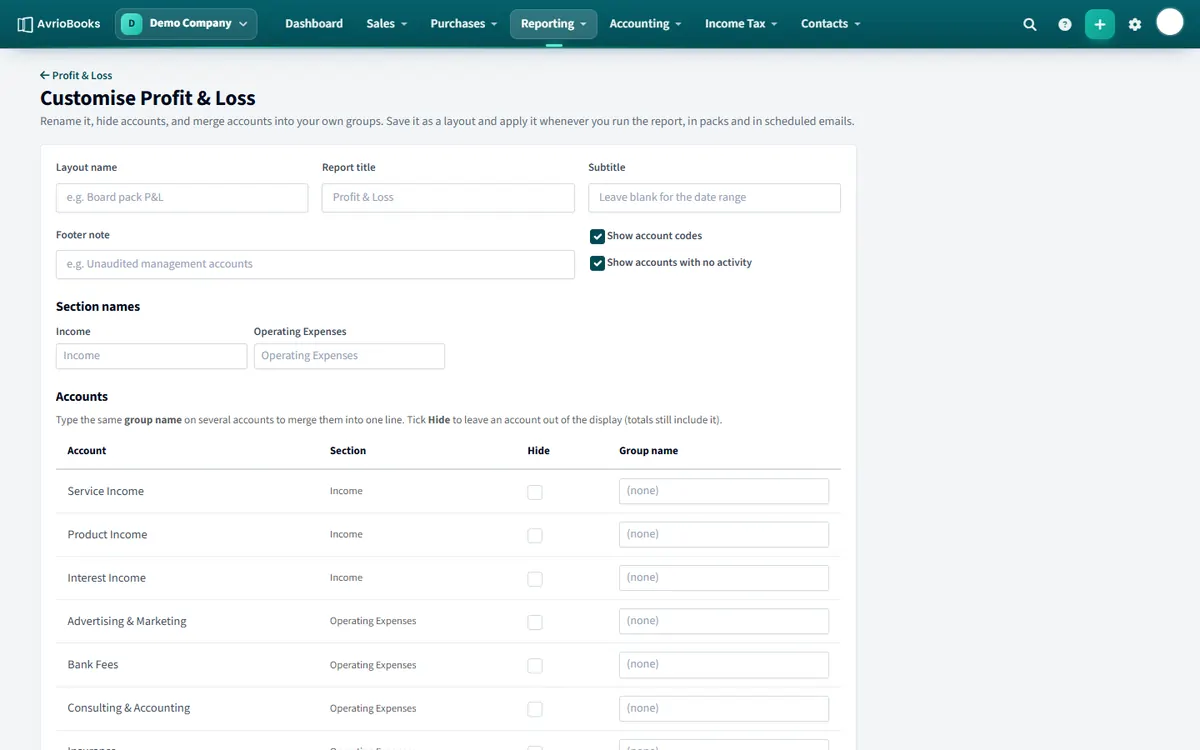The image size is (1200, 750).
Task: Focus Group name field for Advertising & Marketing
Action: pos(724,621)
